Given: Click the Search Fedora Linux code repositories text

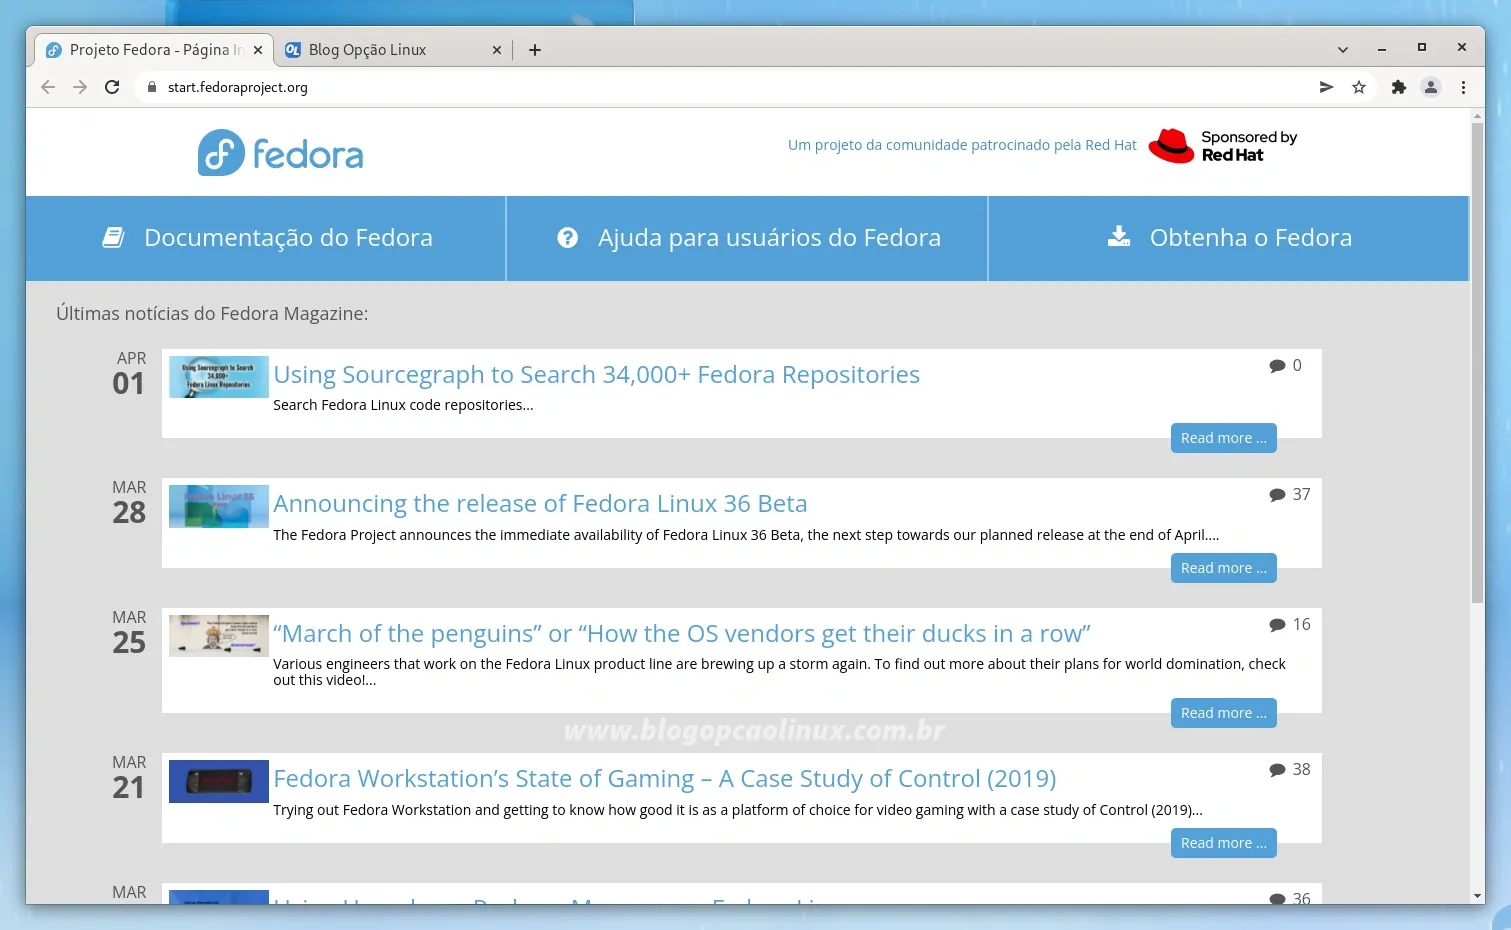Looking at the screenshot, I should pyautogui.click(x=403, y=405).
